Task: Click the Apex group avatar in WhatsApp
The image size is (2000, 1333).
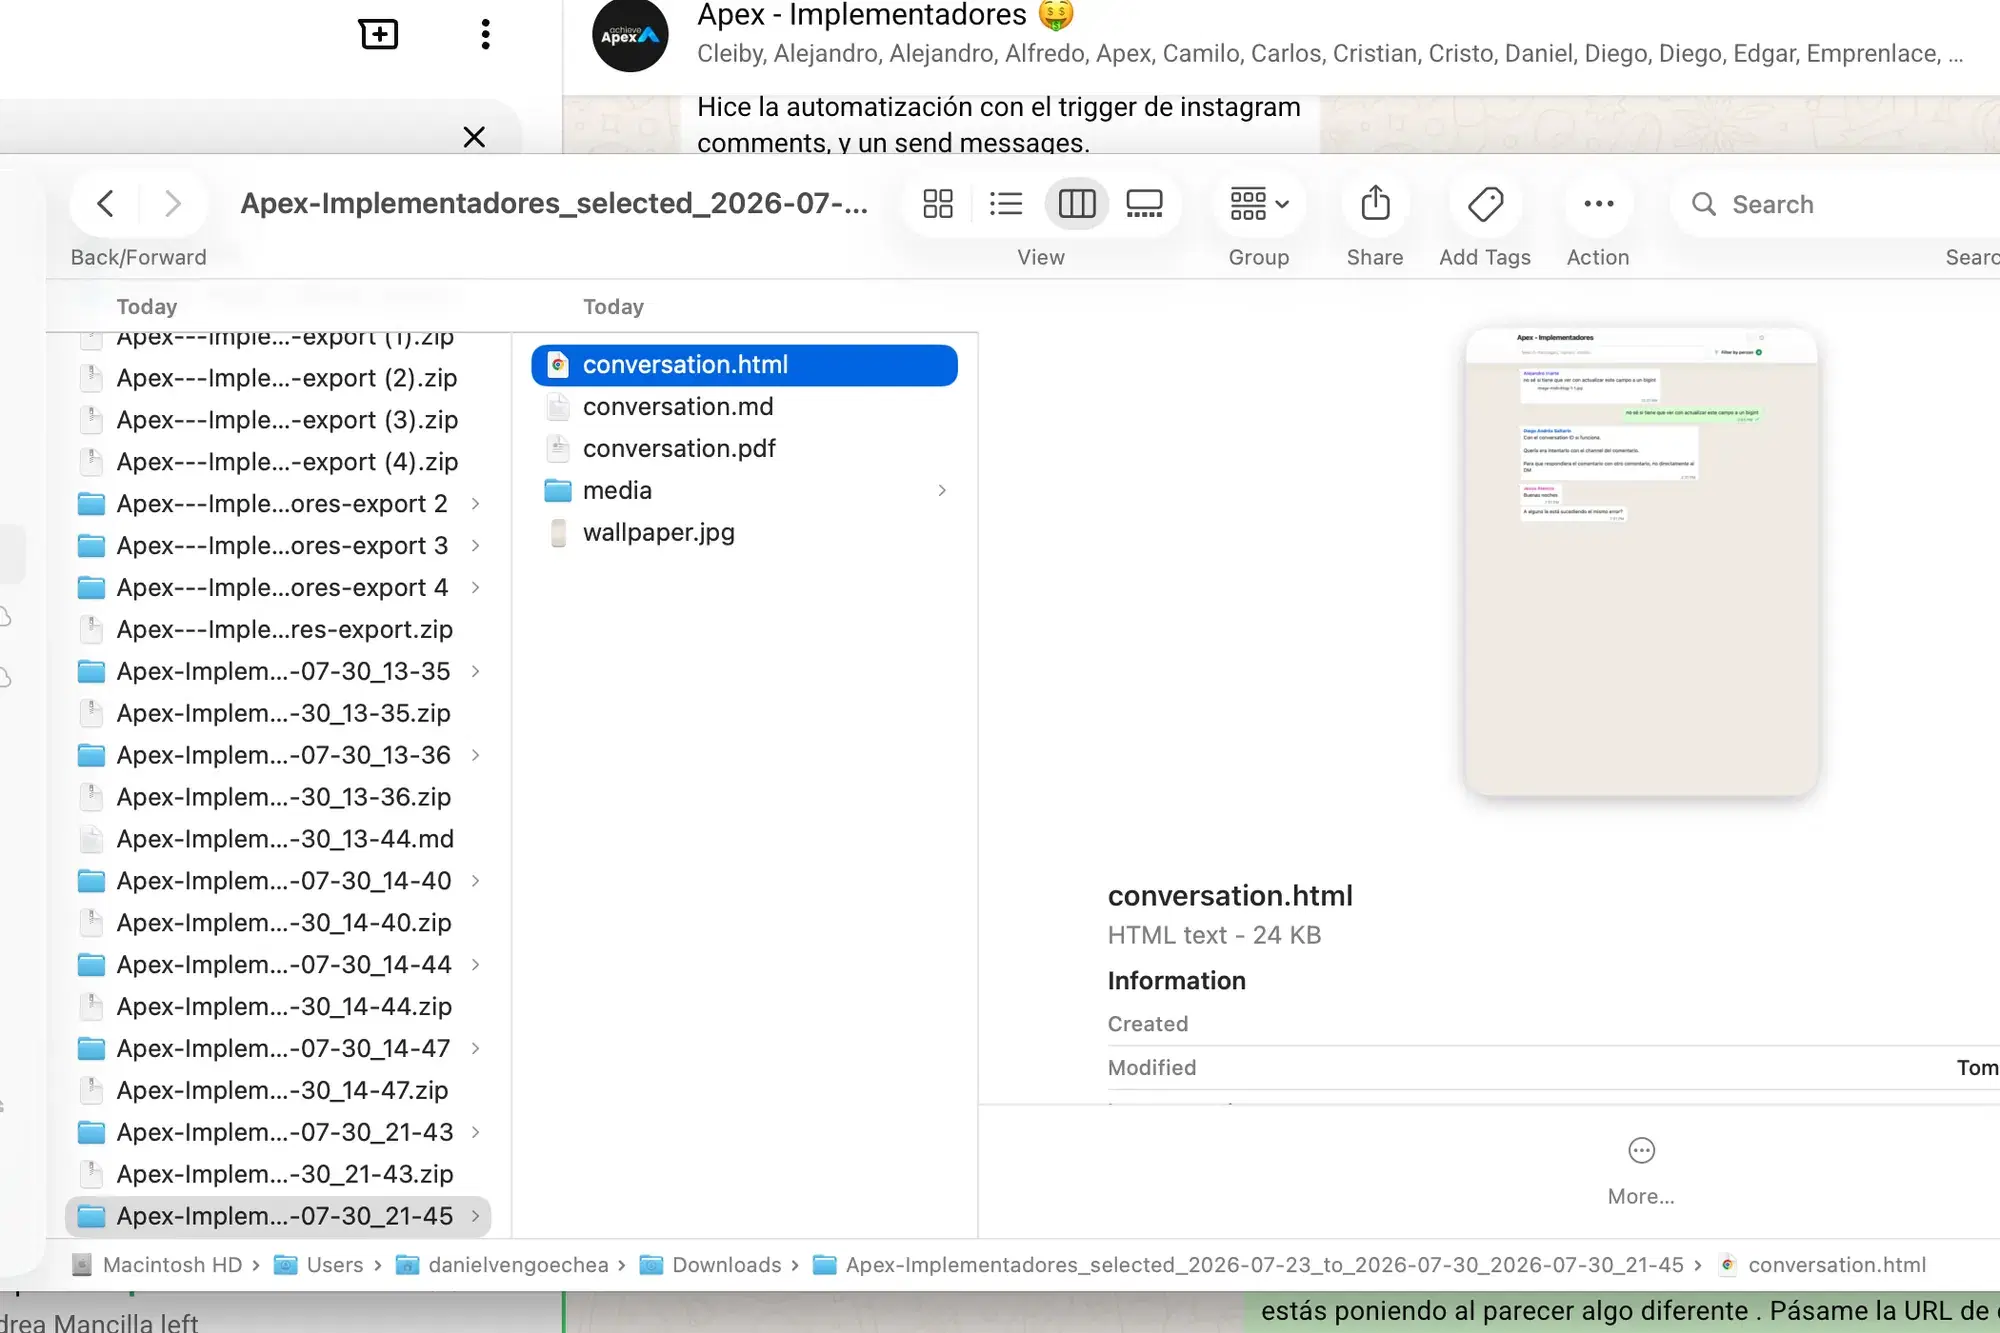Action: 629,34
